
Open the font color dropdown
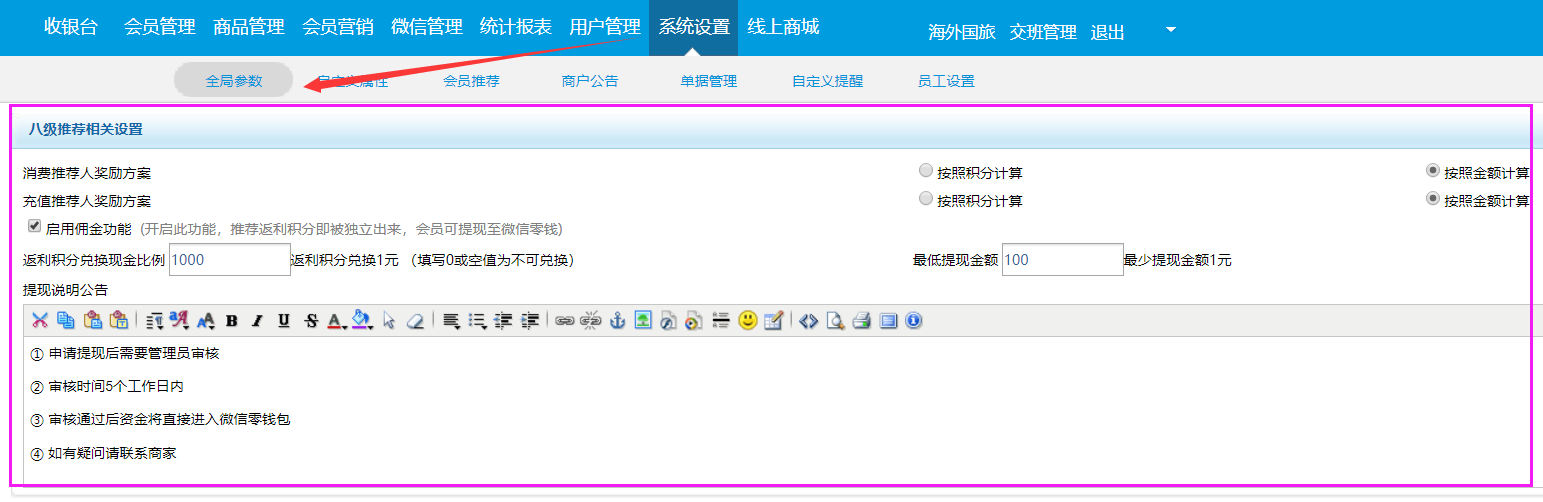[x=337, y=321]
